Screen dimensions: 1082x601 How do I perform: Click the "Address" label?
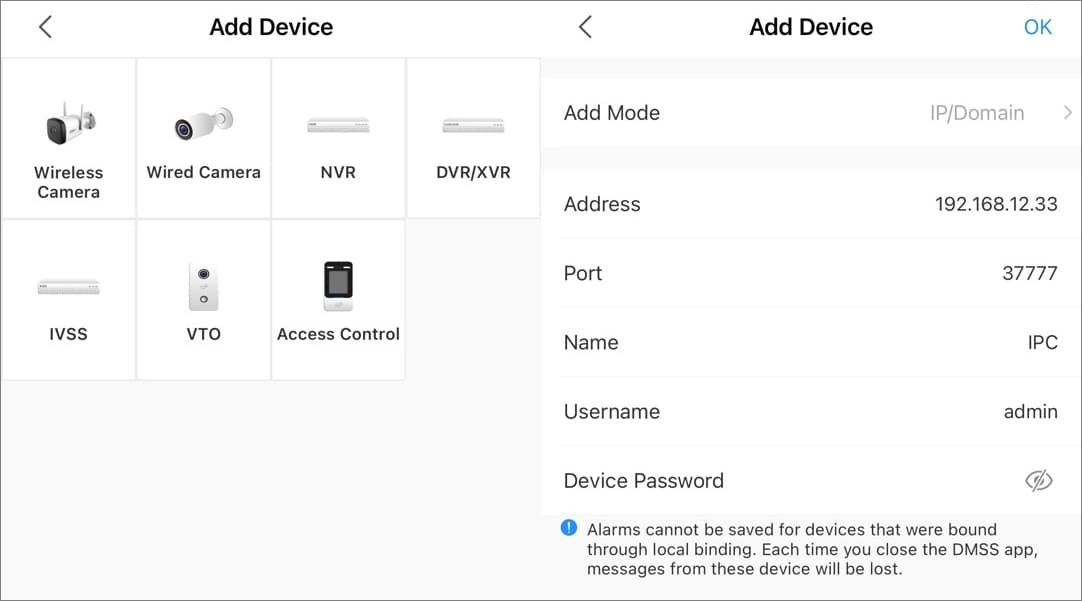[602, 204]
